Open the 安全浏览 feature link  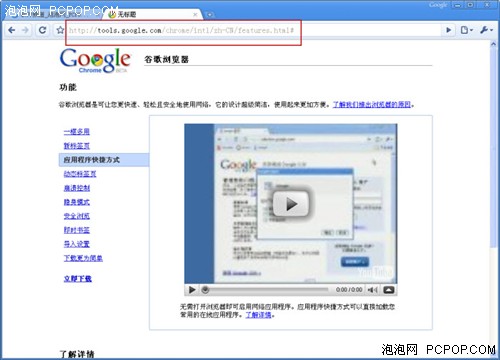point(77,216)
